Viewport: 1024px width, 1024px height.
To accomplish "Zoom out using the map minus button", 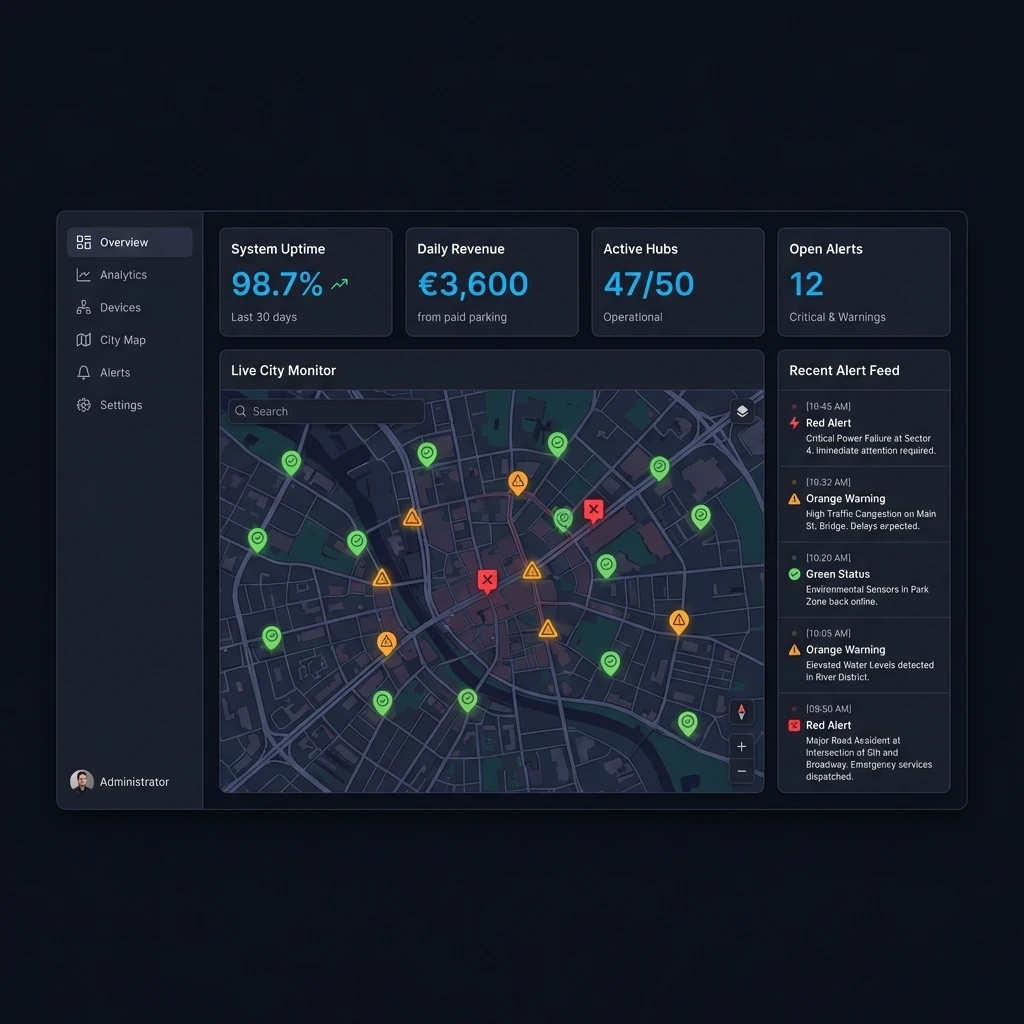I will (741, 771).
